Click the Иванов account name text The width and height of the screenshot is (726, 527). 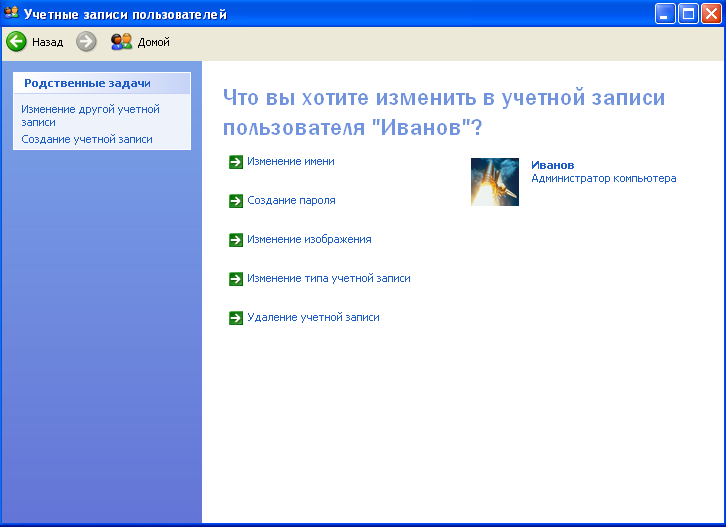[552, 165]
